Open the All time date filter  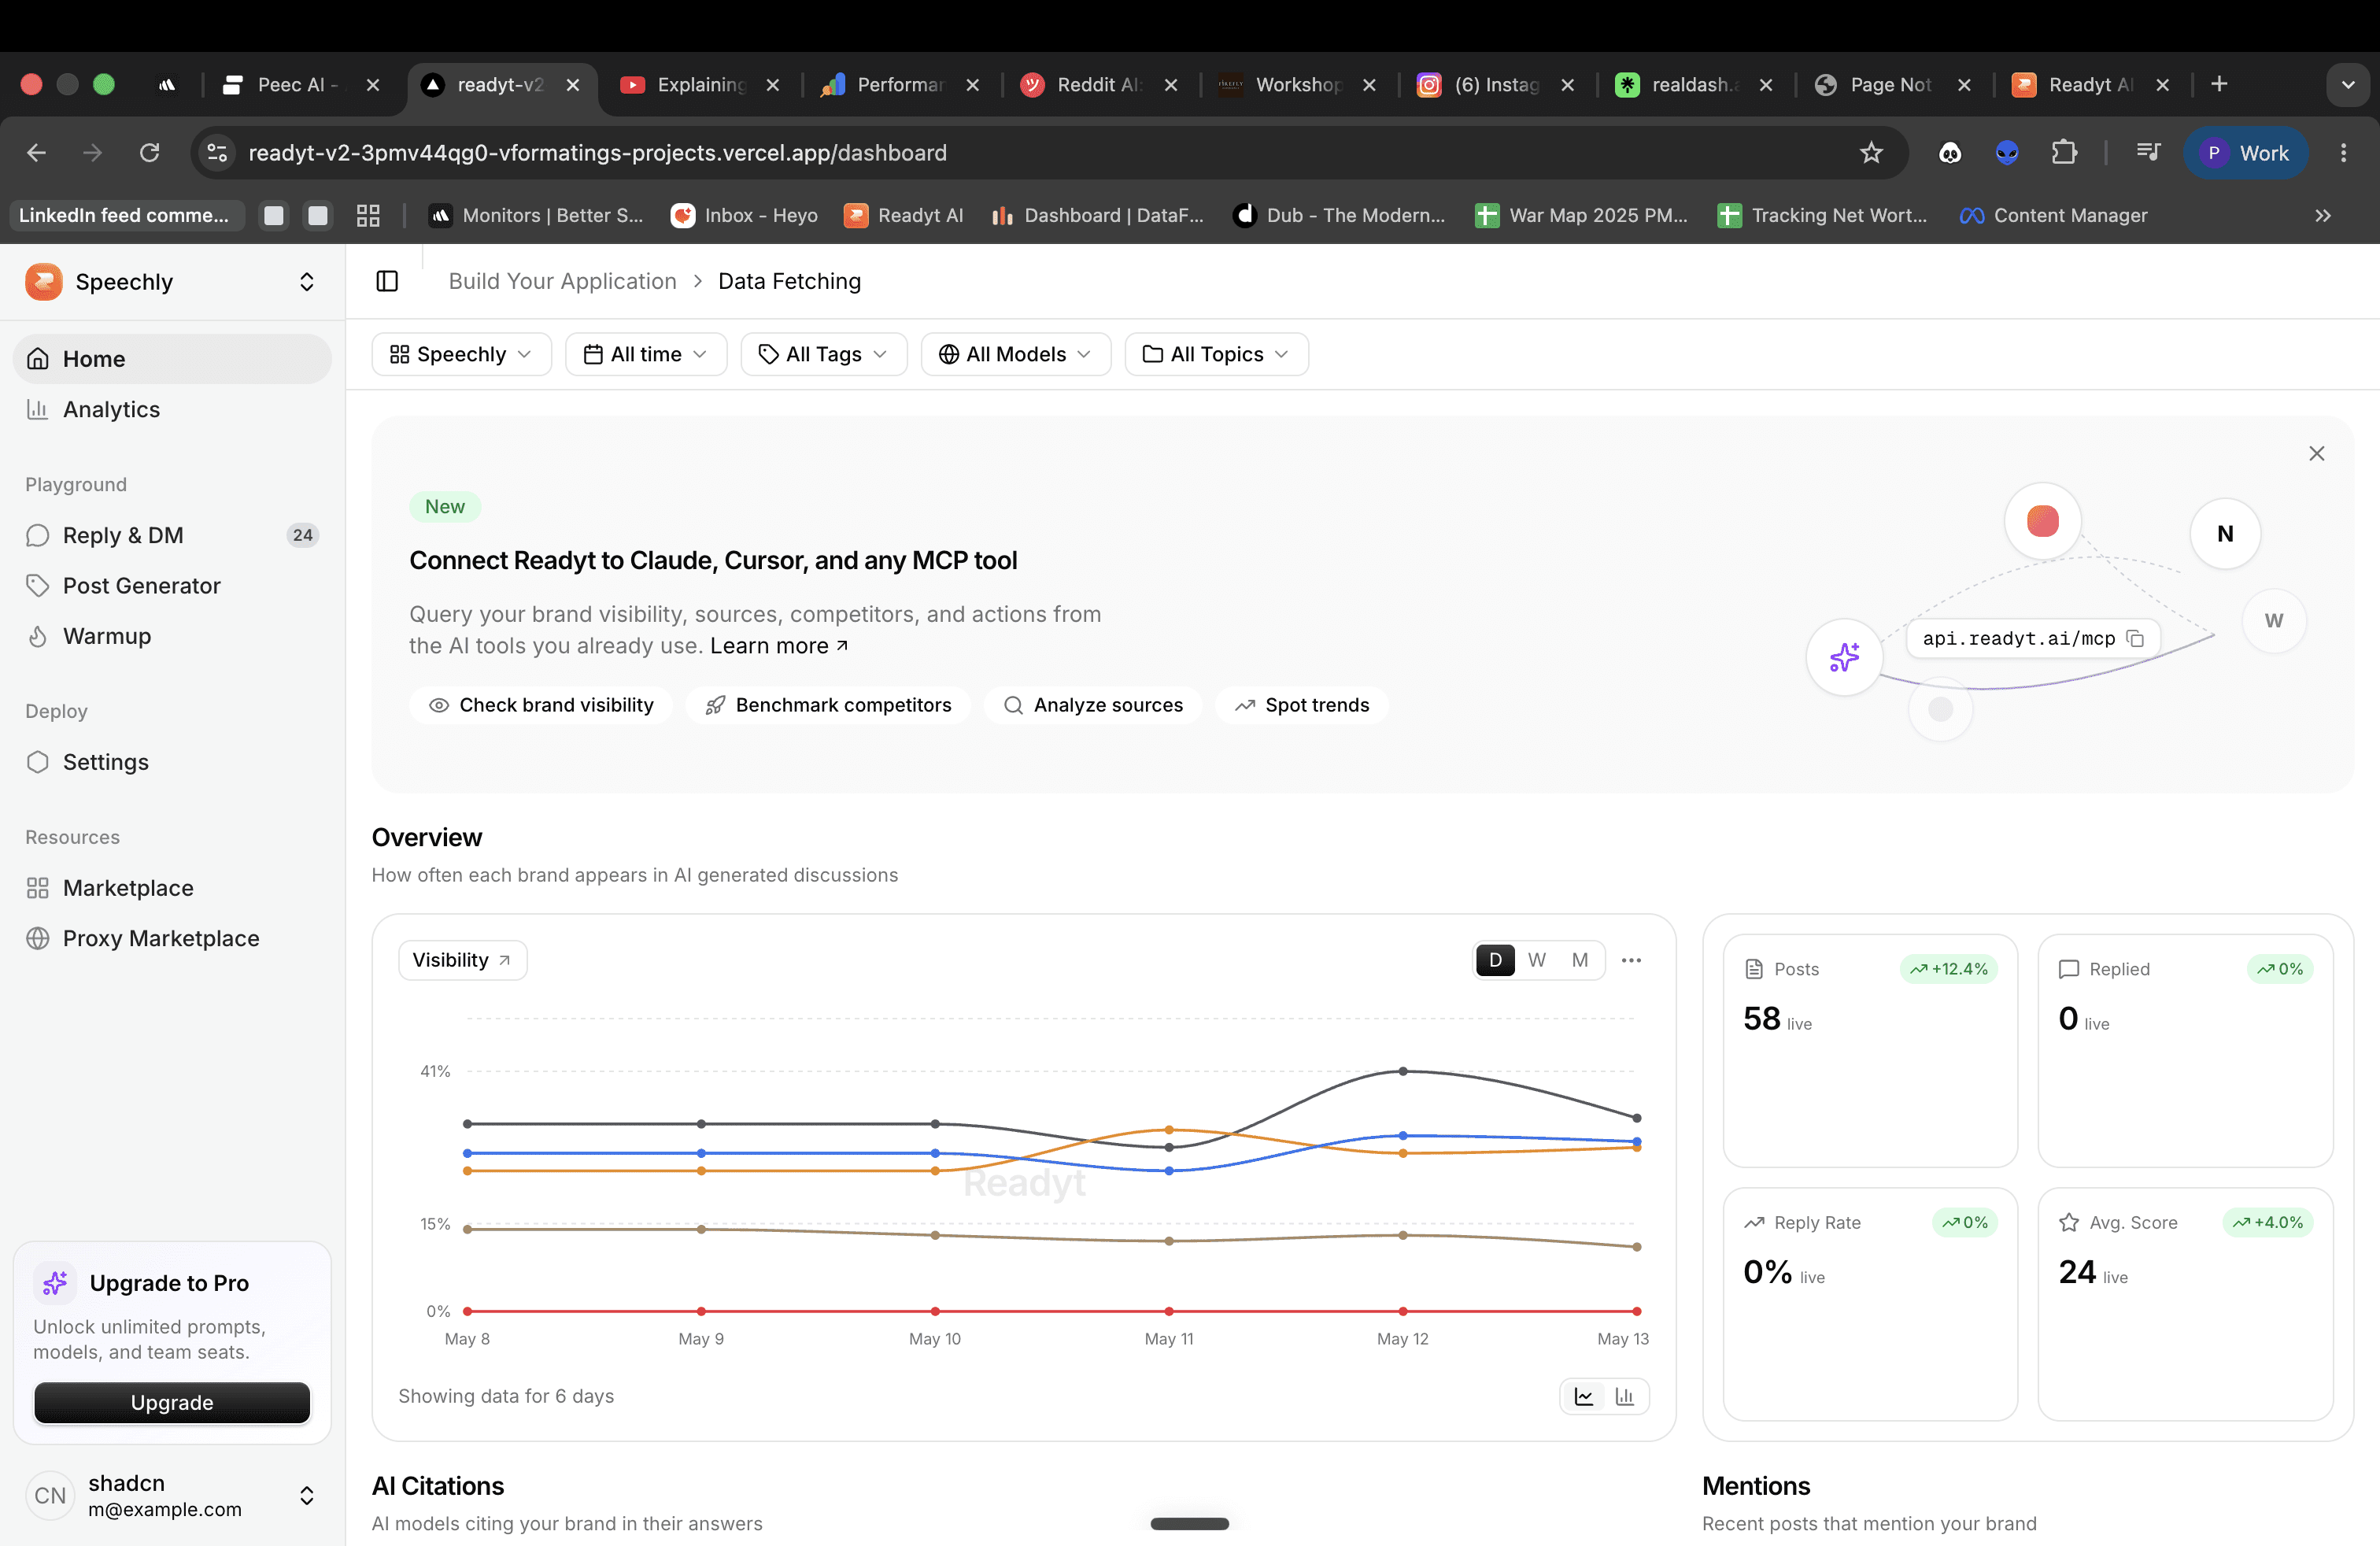[646, 354]
